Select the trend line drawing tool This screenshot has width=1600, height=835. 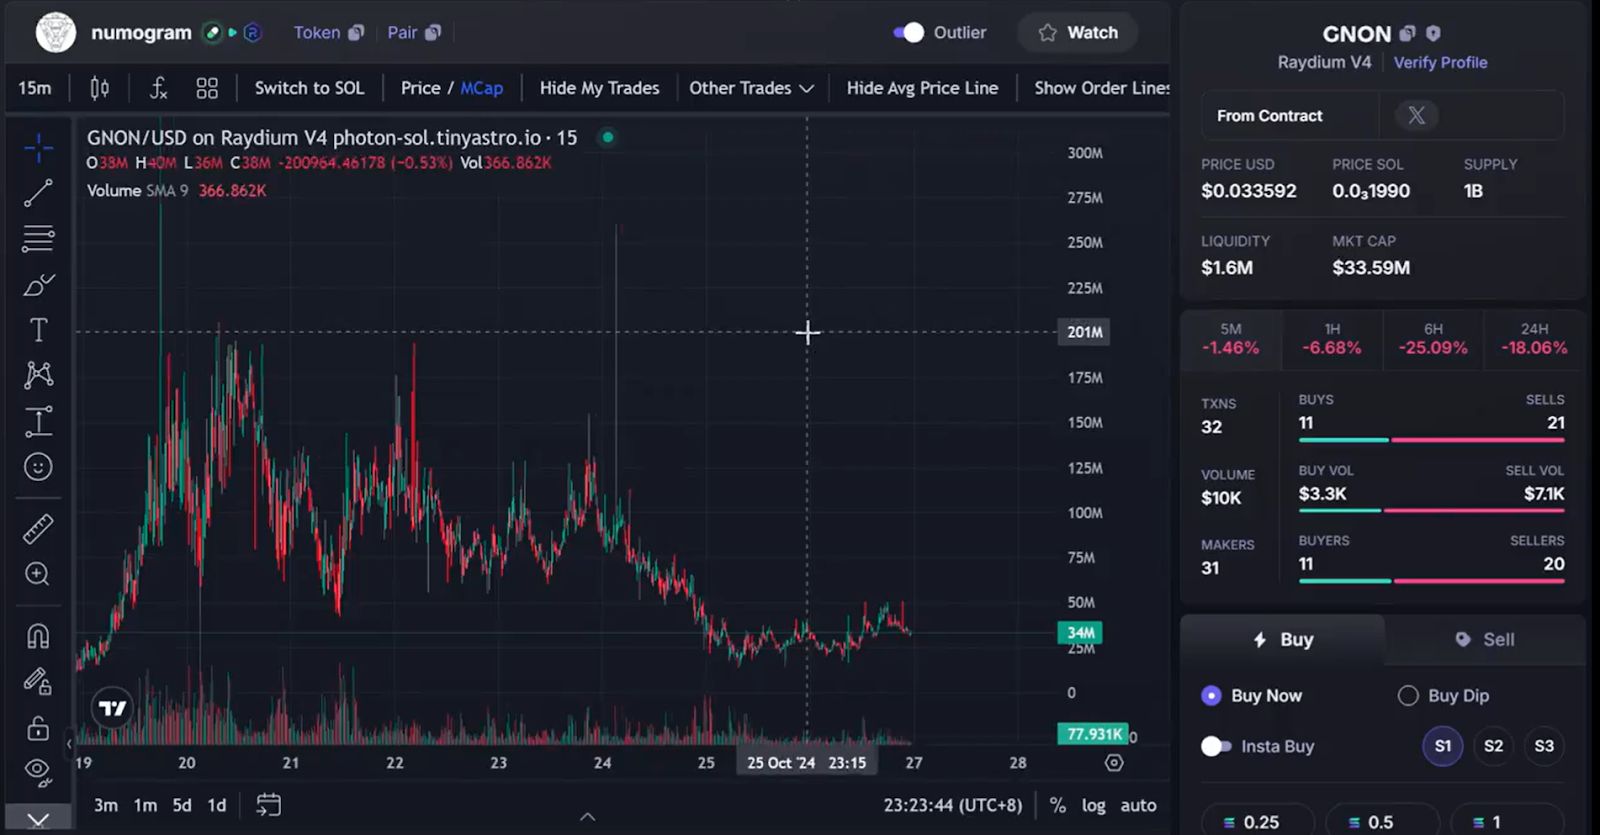(x=38, y=193)
